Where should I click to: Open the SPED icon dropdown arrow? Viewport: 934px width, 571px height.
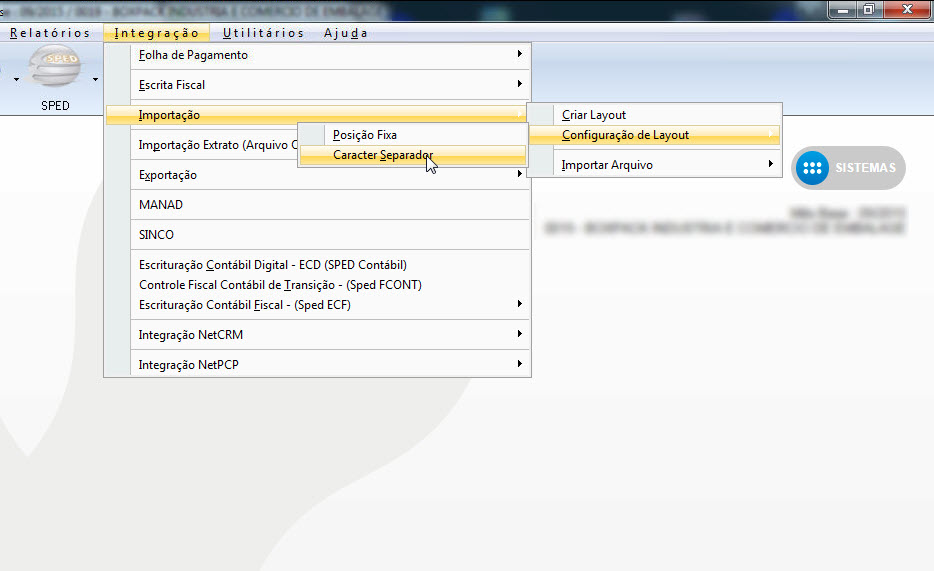point(95,78)
